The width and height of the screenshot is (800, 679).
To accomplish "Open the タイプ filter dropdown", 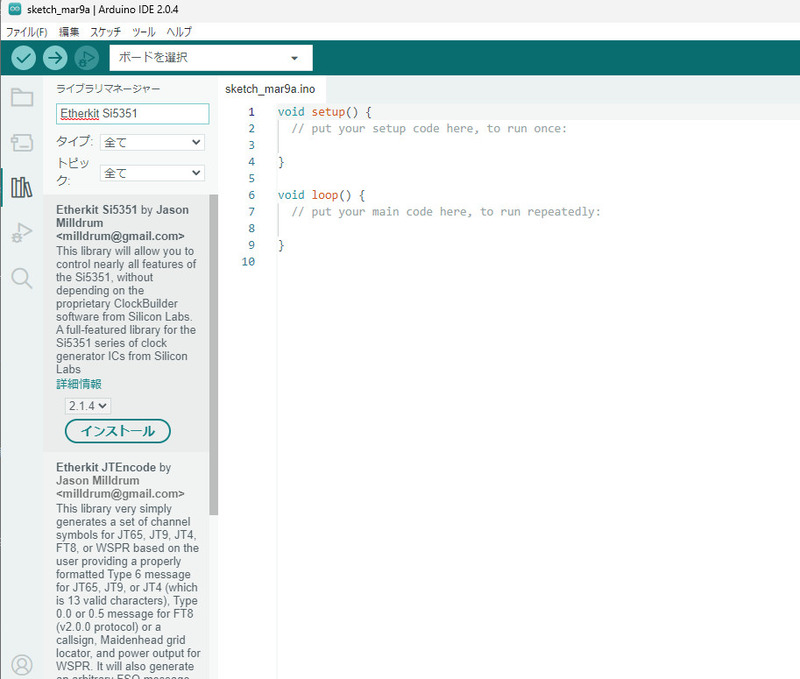I will point(152,142).
